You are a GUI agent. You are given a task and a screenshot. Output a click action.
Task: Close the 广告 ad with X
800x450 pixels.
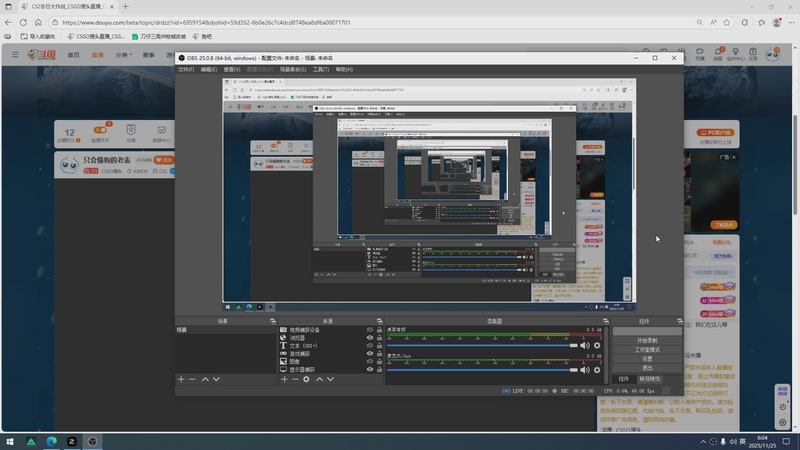coord(734,157)
